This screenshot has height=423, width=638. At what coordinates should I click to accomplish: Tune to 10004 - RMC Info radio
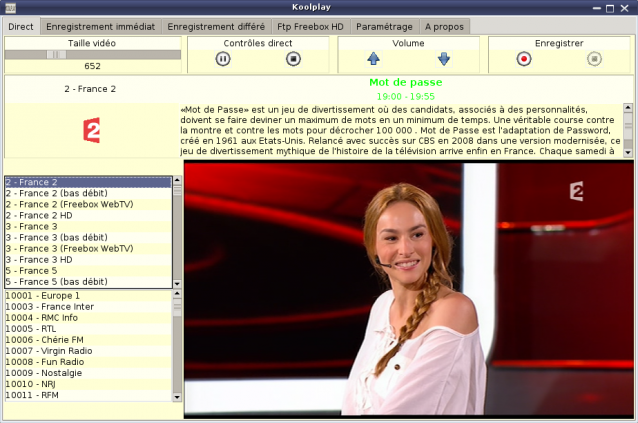(88, 318)
